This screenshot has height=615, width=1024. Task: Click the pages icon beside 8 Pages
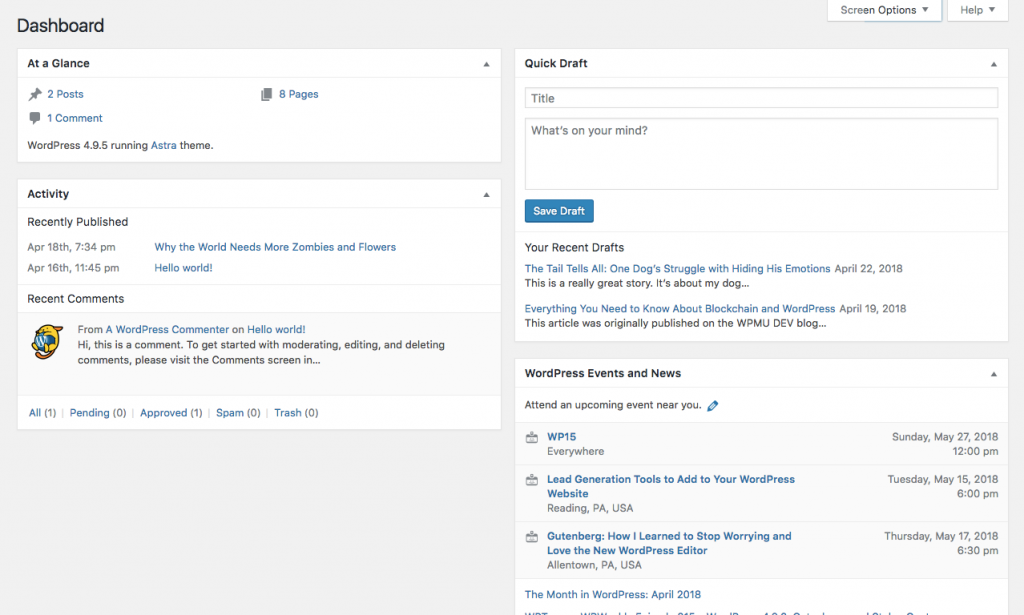click(266, 94)
